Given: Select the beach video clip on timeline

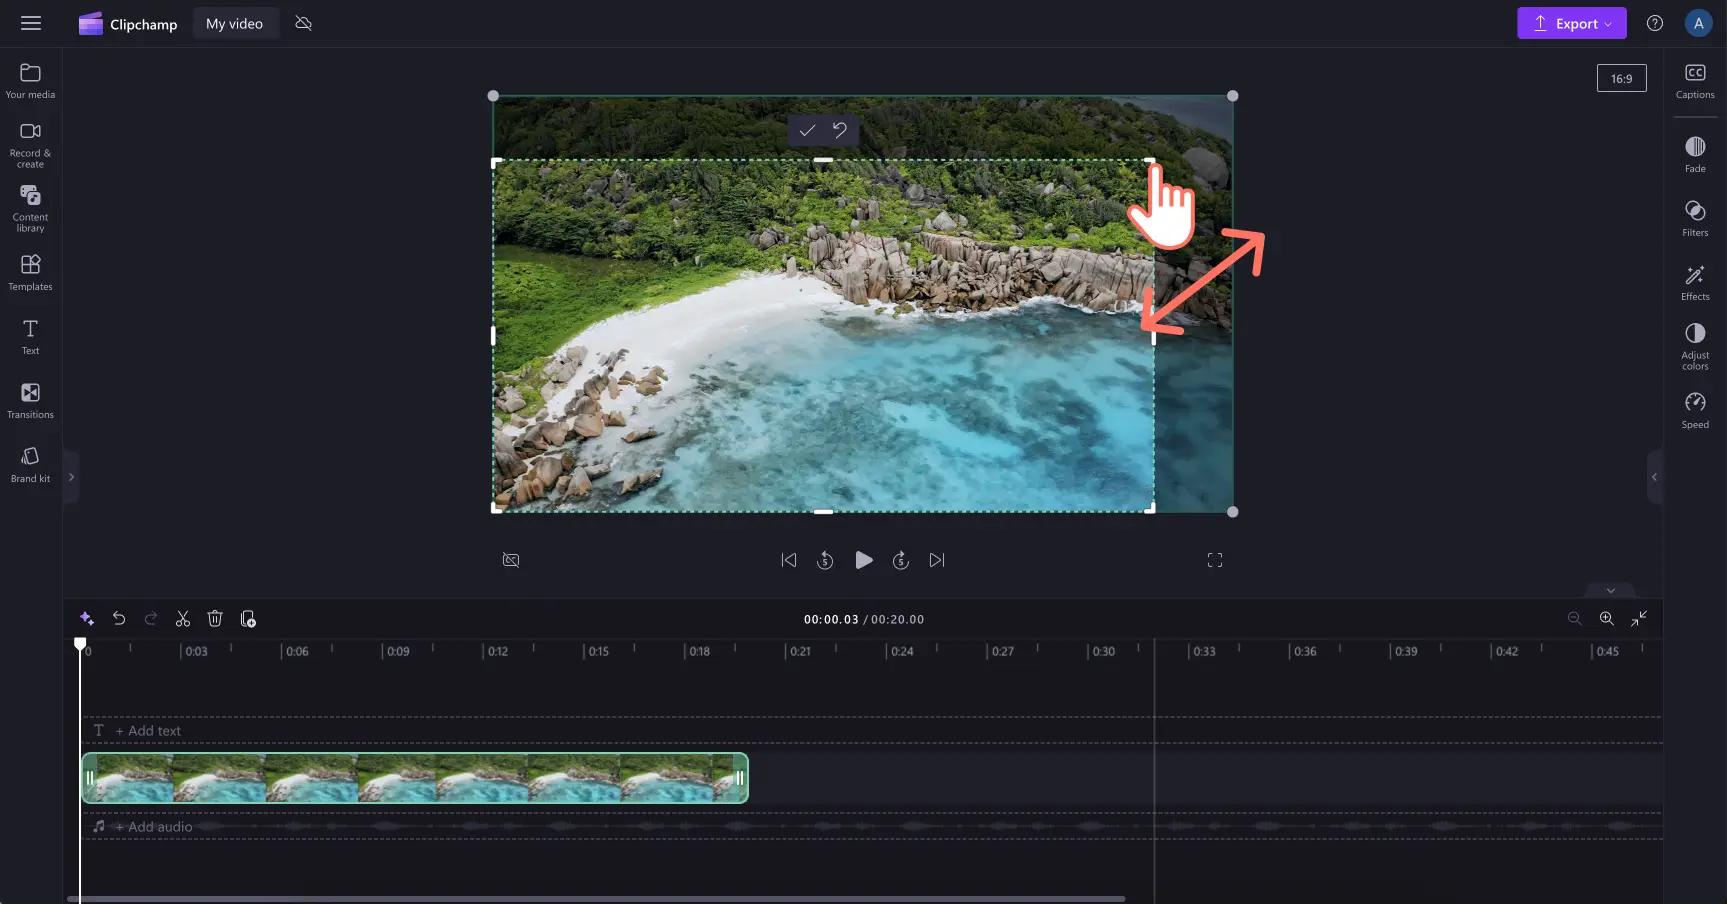Looking at the screenshot, I should tap(415, 778).
